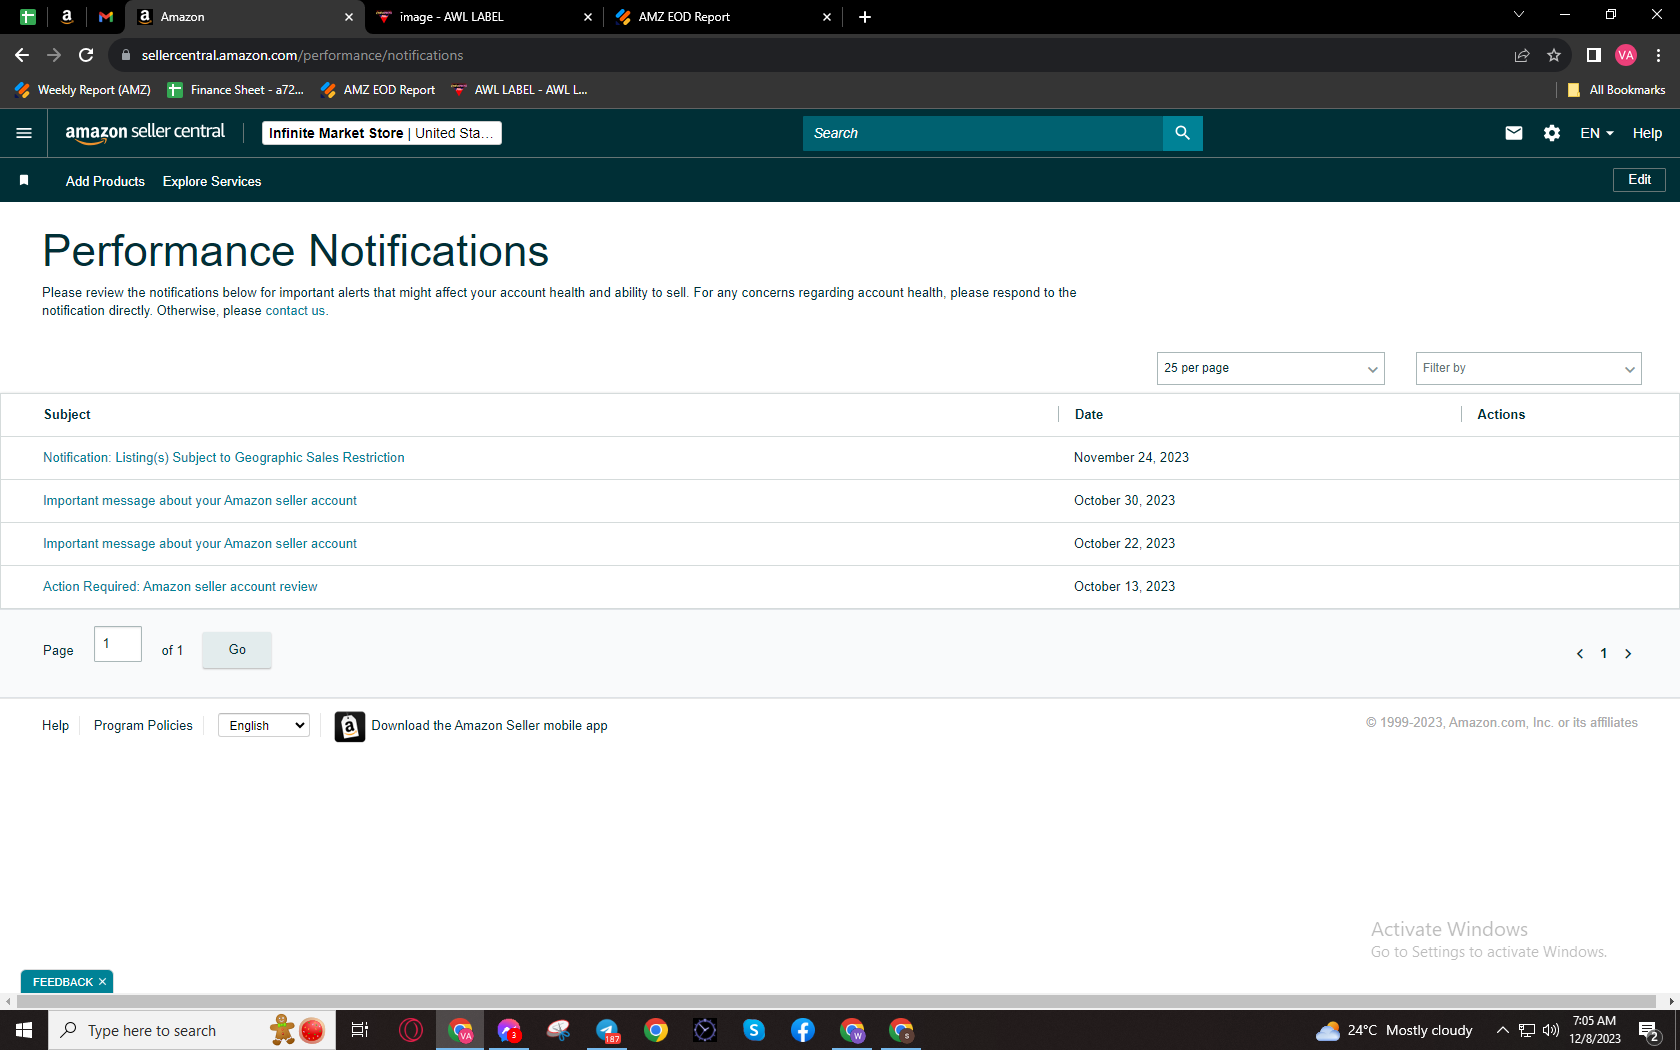1680x1050 pixels.
Task: Go to previous page arrow in pagination
Action: click(x=1580, y=654)
